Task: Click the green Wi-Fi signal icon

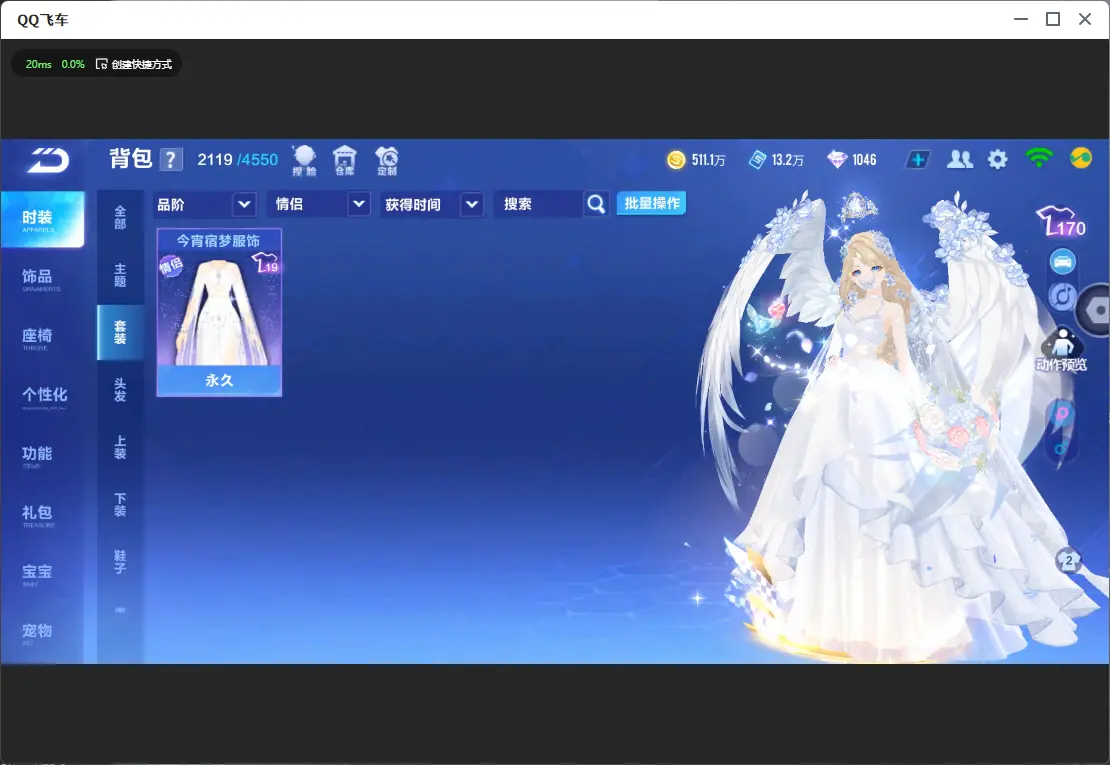Action: 1039,158
